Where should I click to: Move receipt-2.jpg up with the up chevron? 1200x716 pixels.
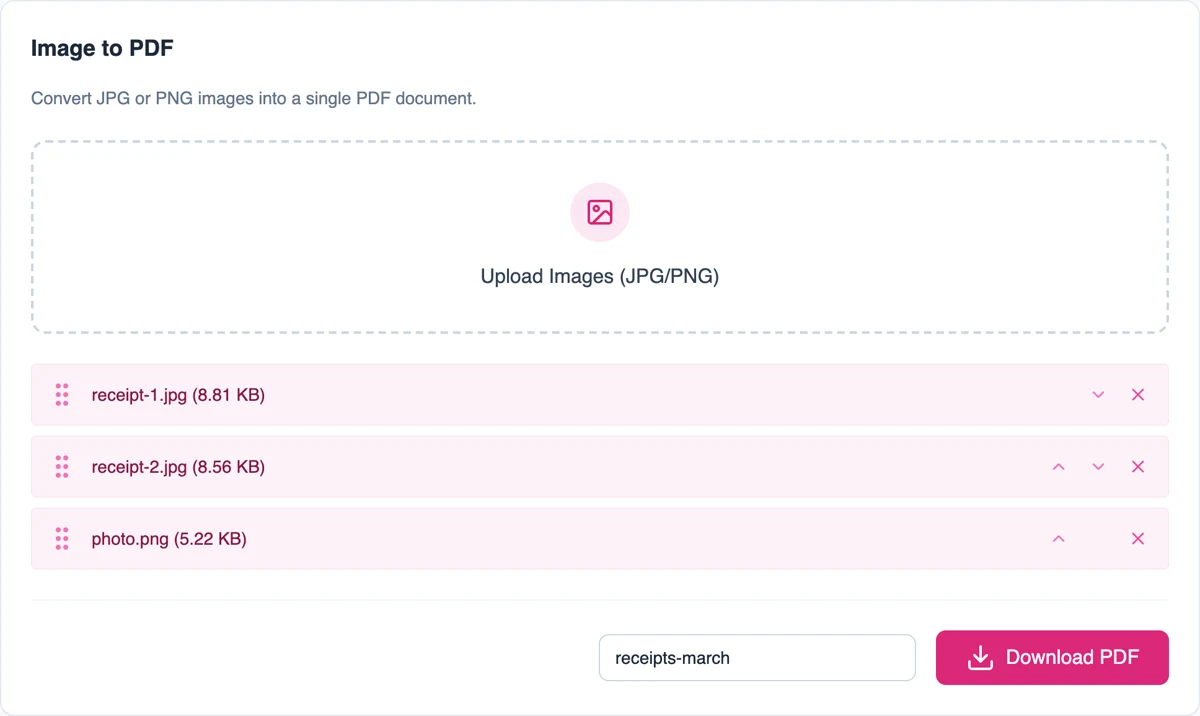(1058, 467)
